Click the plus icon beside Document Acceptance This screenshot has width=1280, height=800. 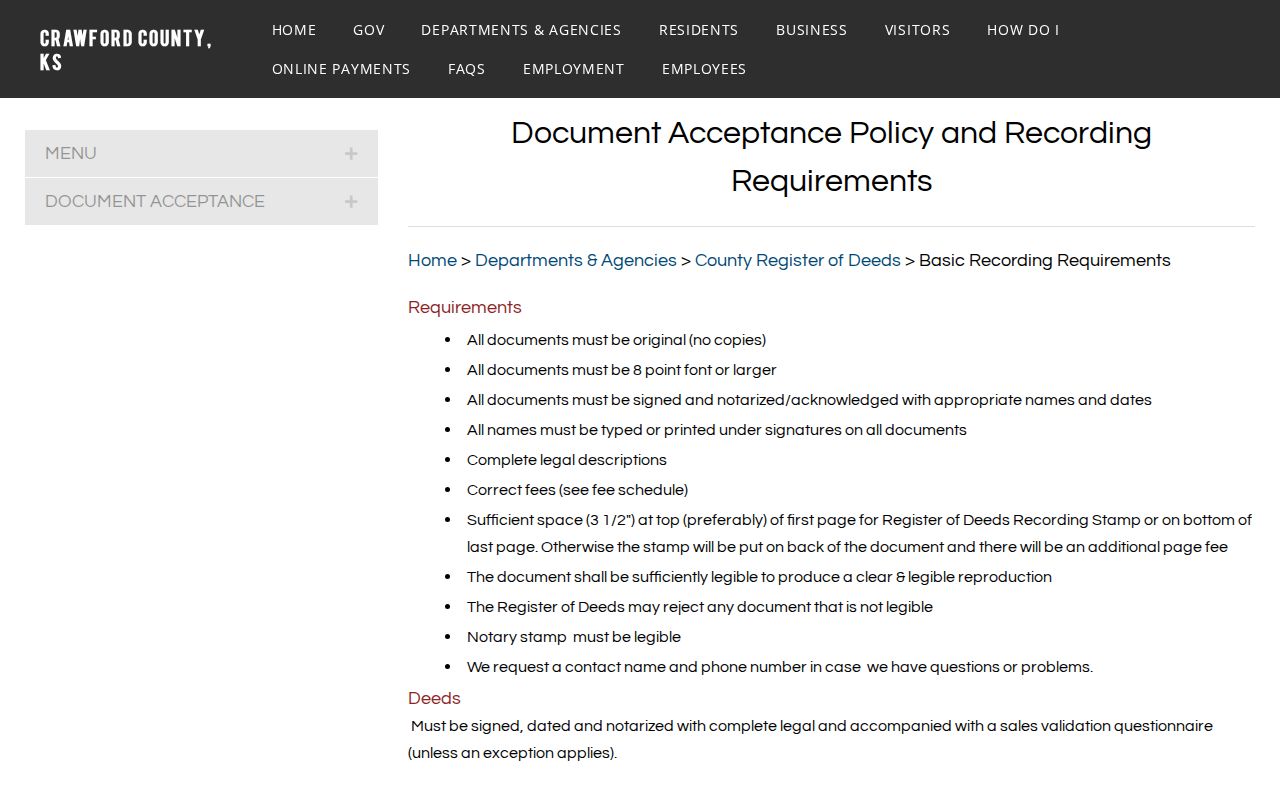pyautogui.click(x=351, y=201)
